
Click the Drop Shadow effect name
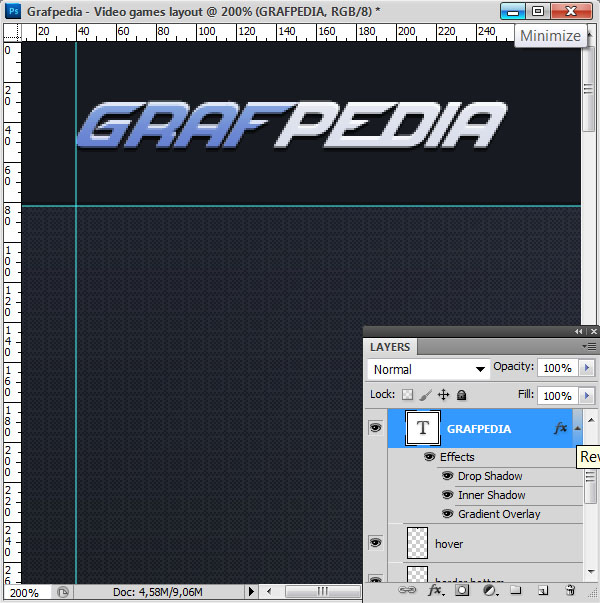490,476
